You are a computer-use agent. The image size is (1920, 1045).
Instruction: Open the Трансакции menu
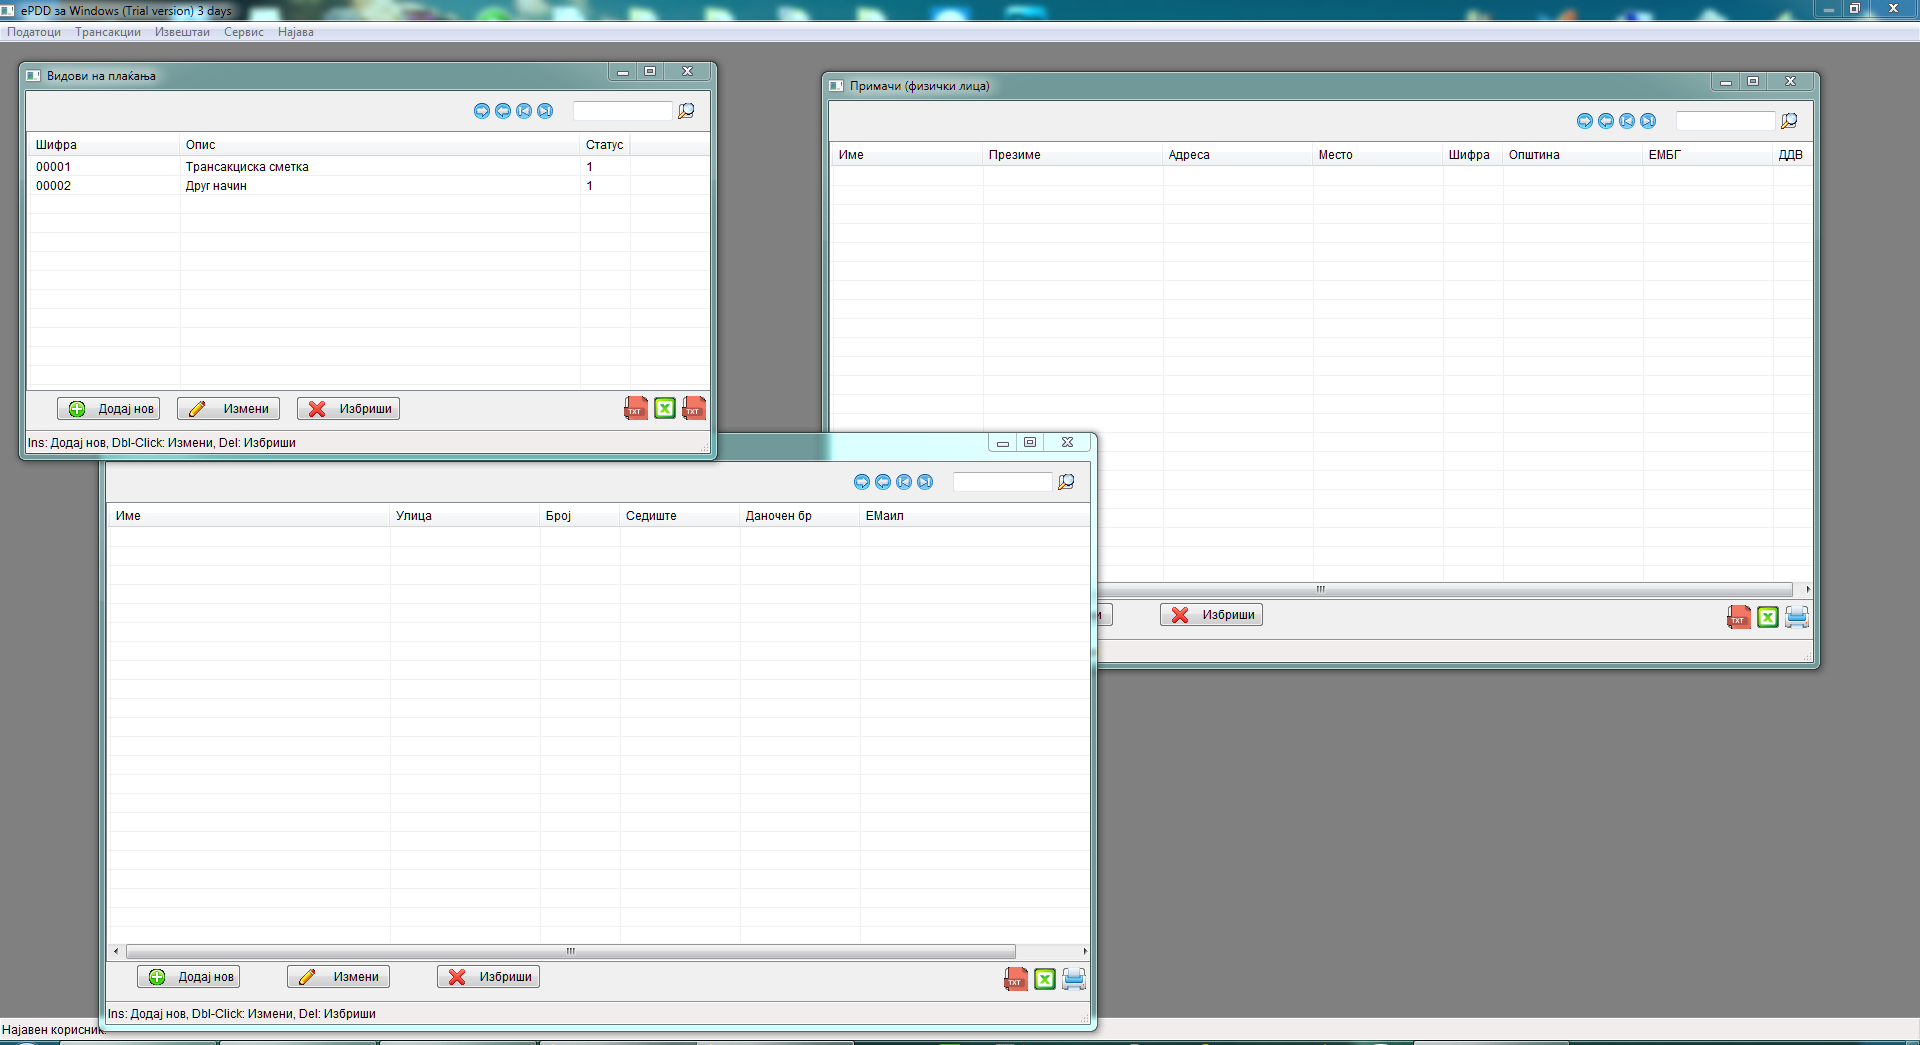108,32
